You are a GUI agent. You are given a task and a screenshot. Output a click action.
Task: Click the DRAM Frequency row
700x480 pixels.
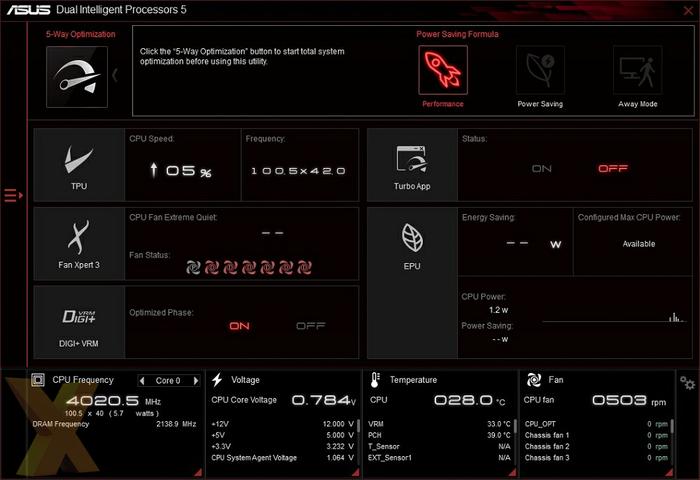(x=114, y=424)
